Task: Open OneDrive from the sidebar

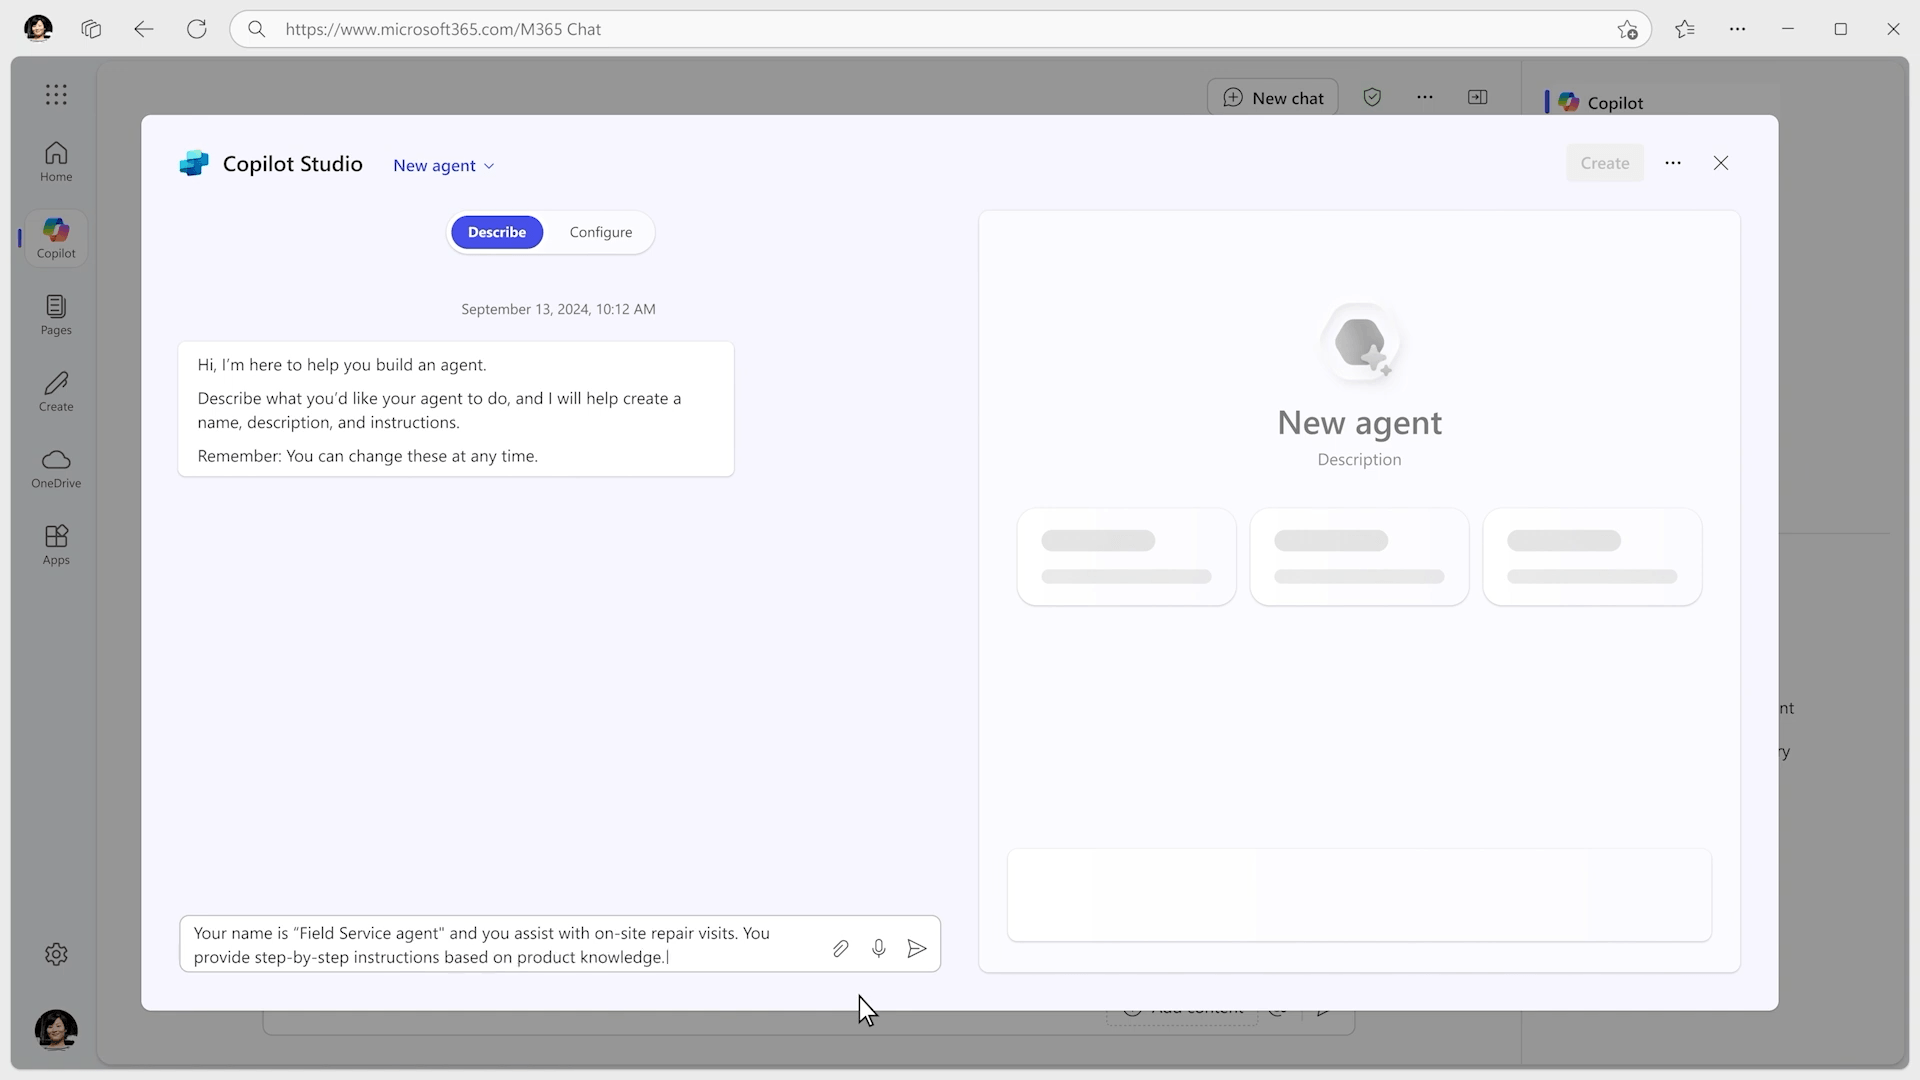Action: tap(56, 468)
